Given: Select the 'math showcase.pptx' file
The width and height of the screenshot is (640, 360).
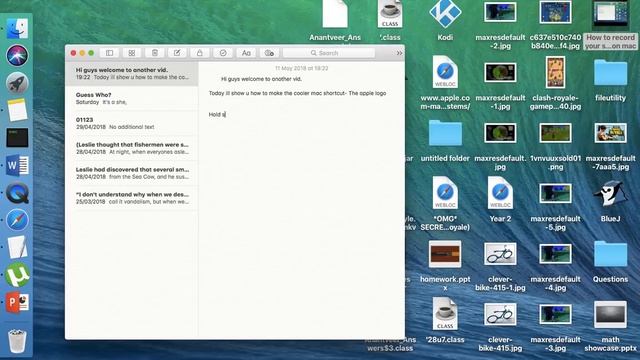Looking at the screenshot, I should pyautogui.click(x=610, y=315).
